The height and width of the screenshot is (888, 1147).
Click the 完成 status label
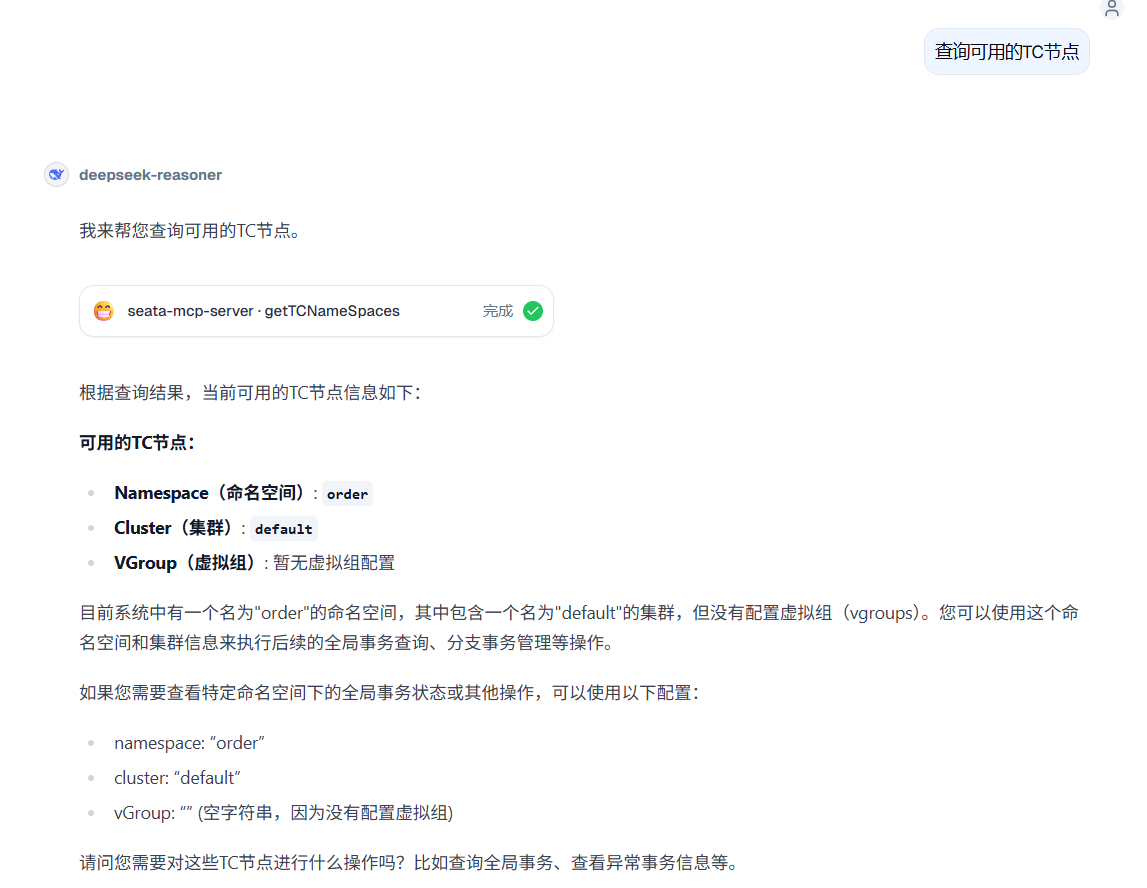pos(497,311)
